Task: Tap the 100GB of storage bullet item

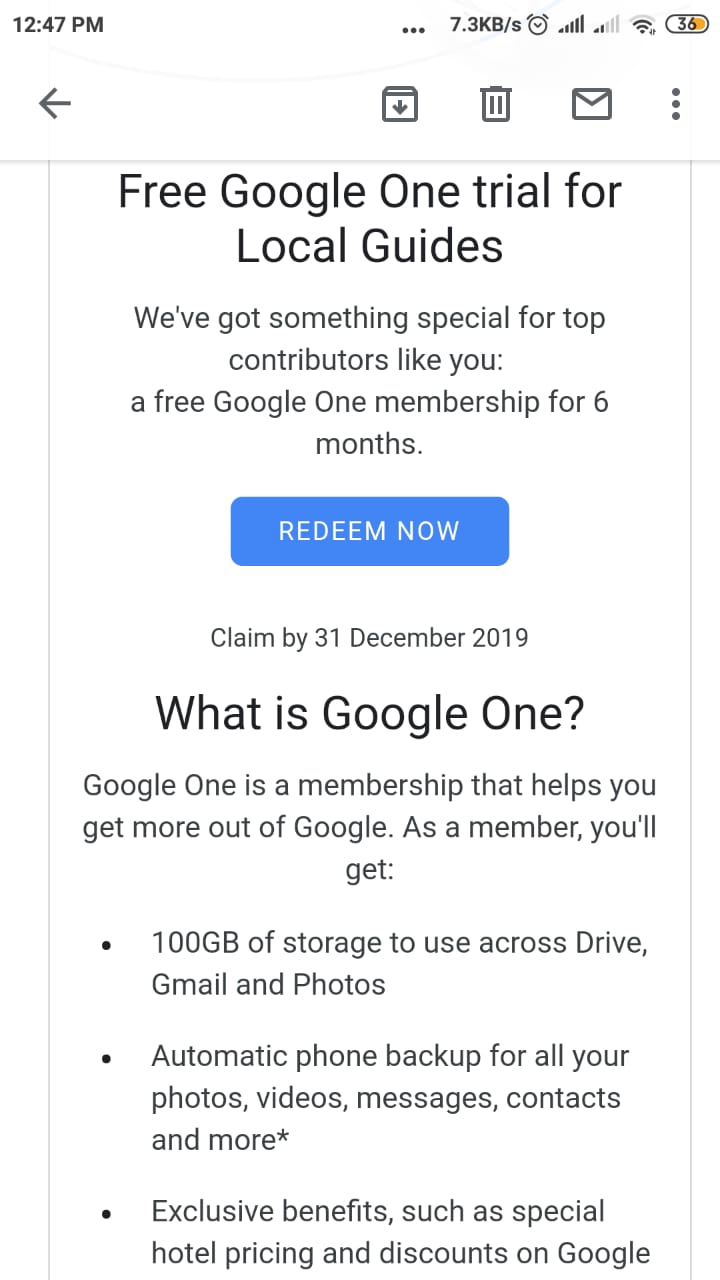Action: point(398,963)
